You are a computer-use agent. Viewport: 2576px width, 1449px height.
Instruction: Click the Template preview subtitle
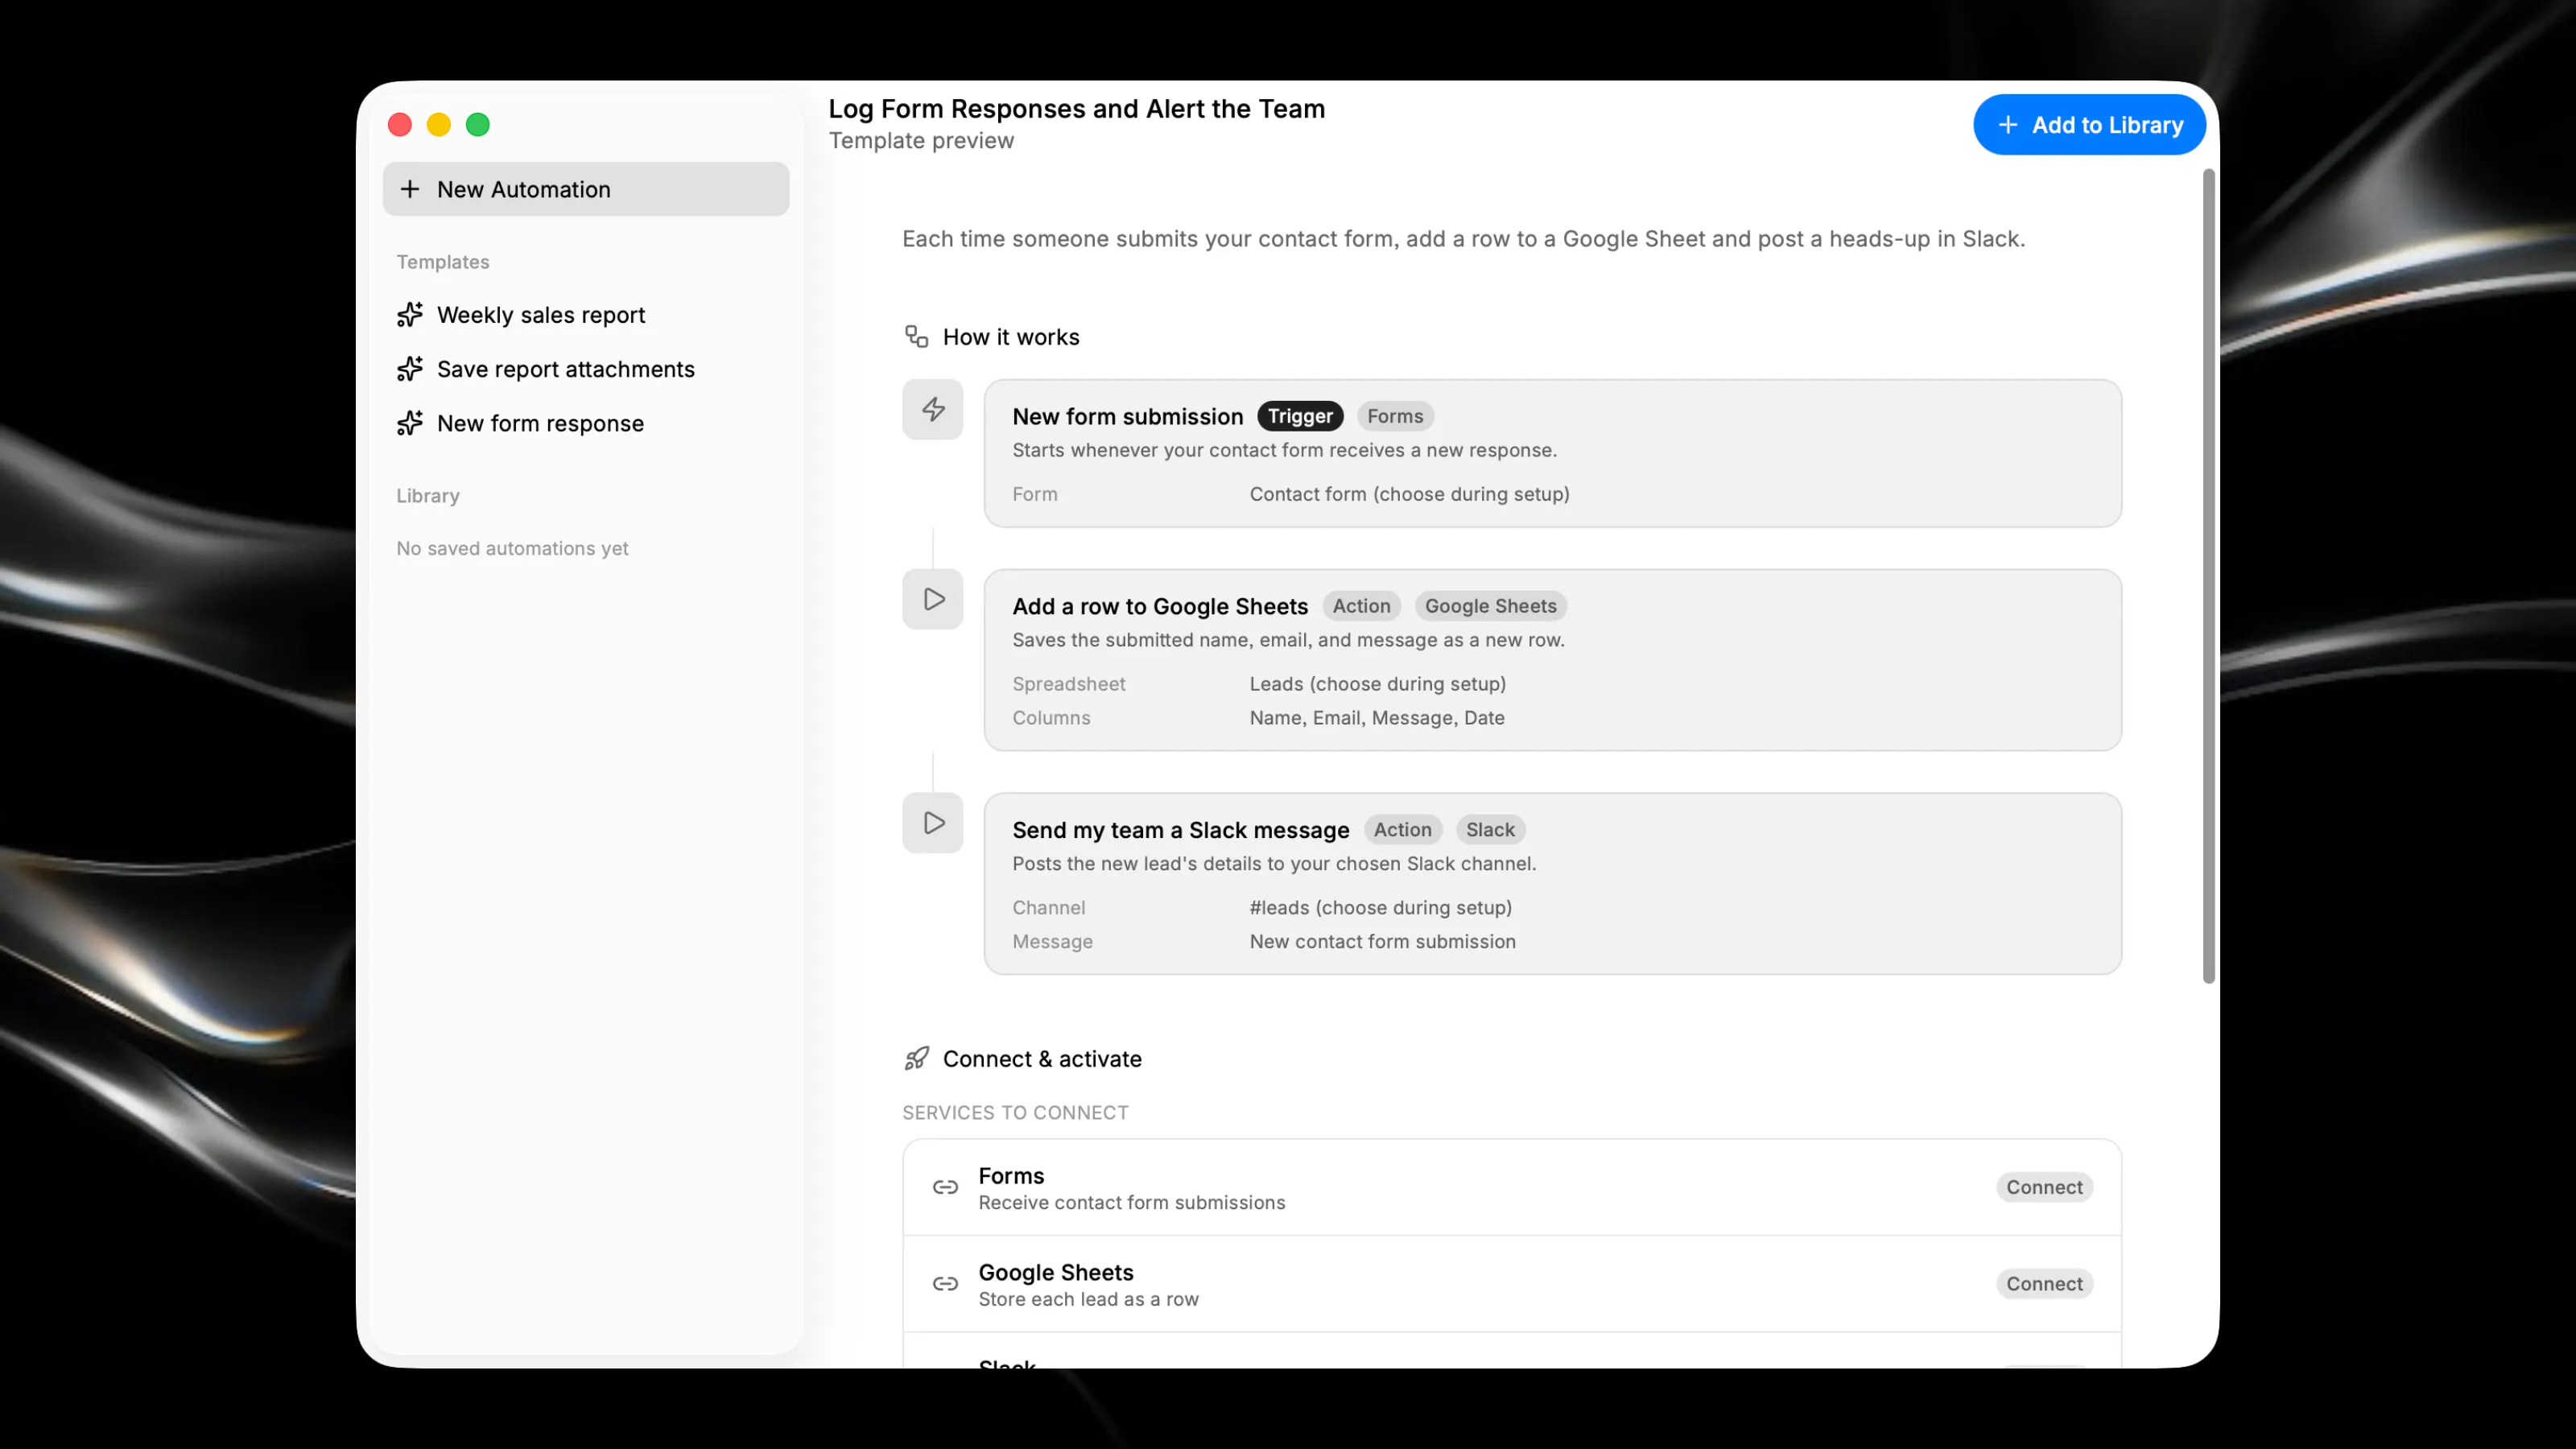(x=921, y=141)
